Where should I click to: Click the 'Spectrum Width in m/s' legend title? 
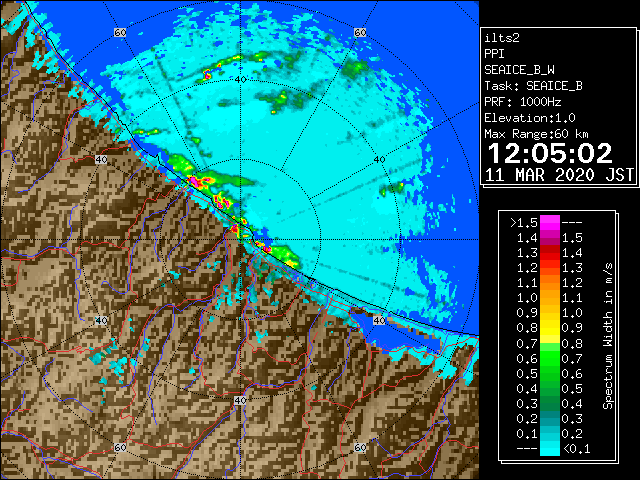point(608,336)
